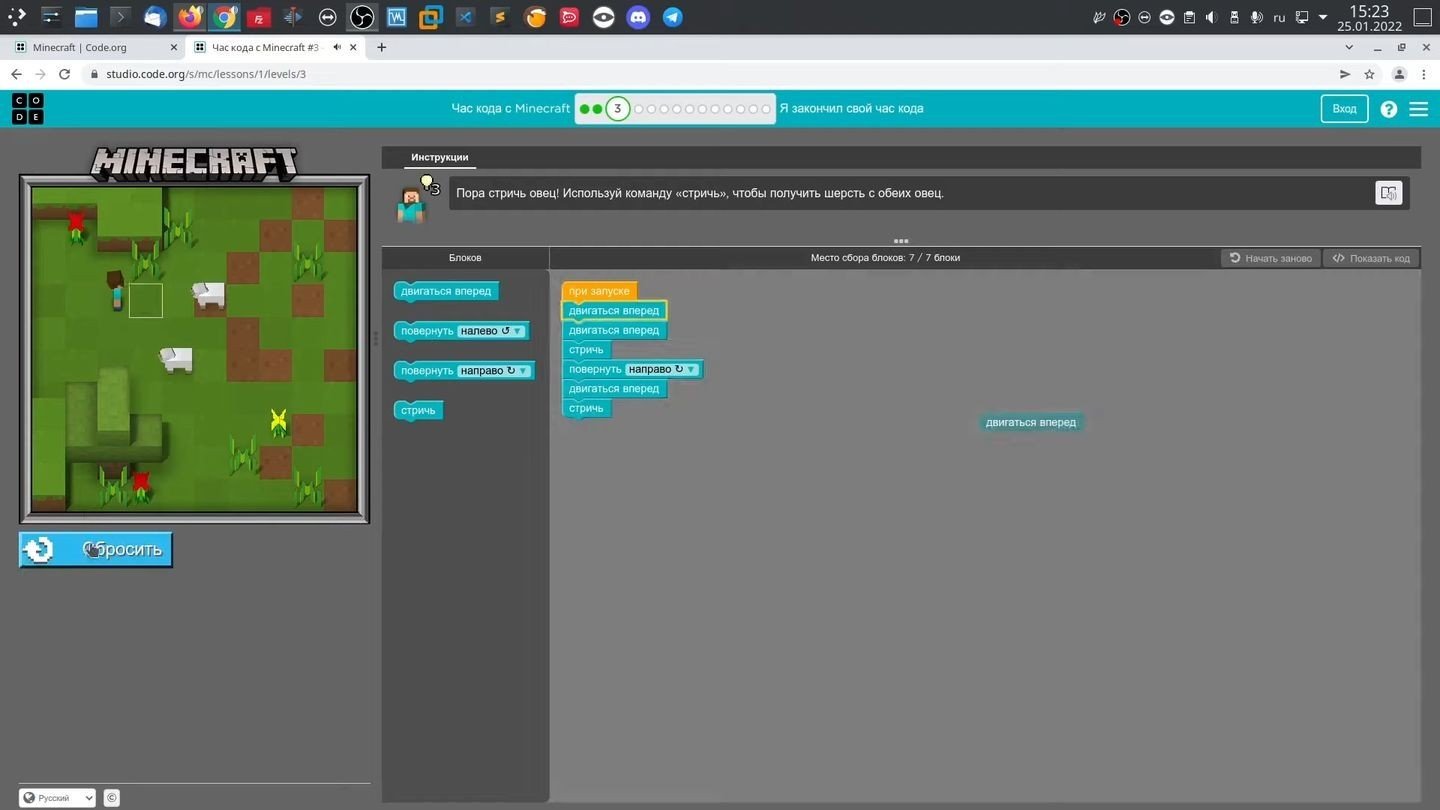This screenshot has width=1440, height=810.
Task: Mute the tab audio icon
Action: click(x=338, y=47)
